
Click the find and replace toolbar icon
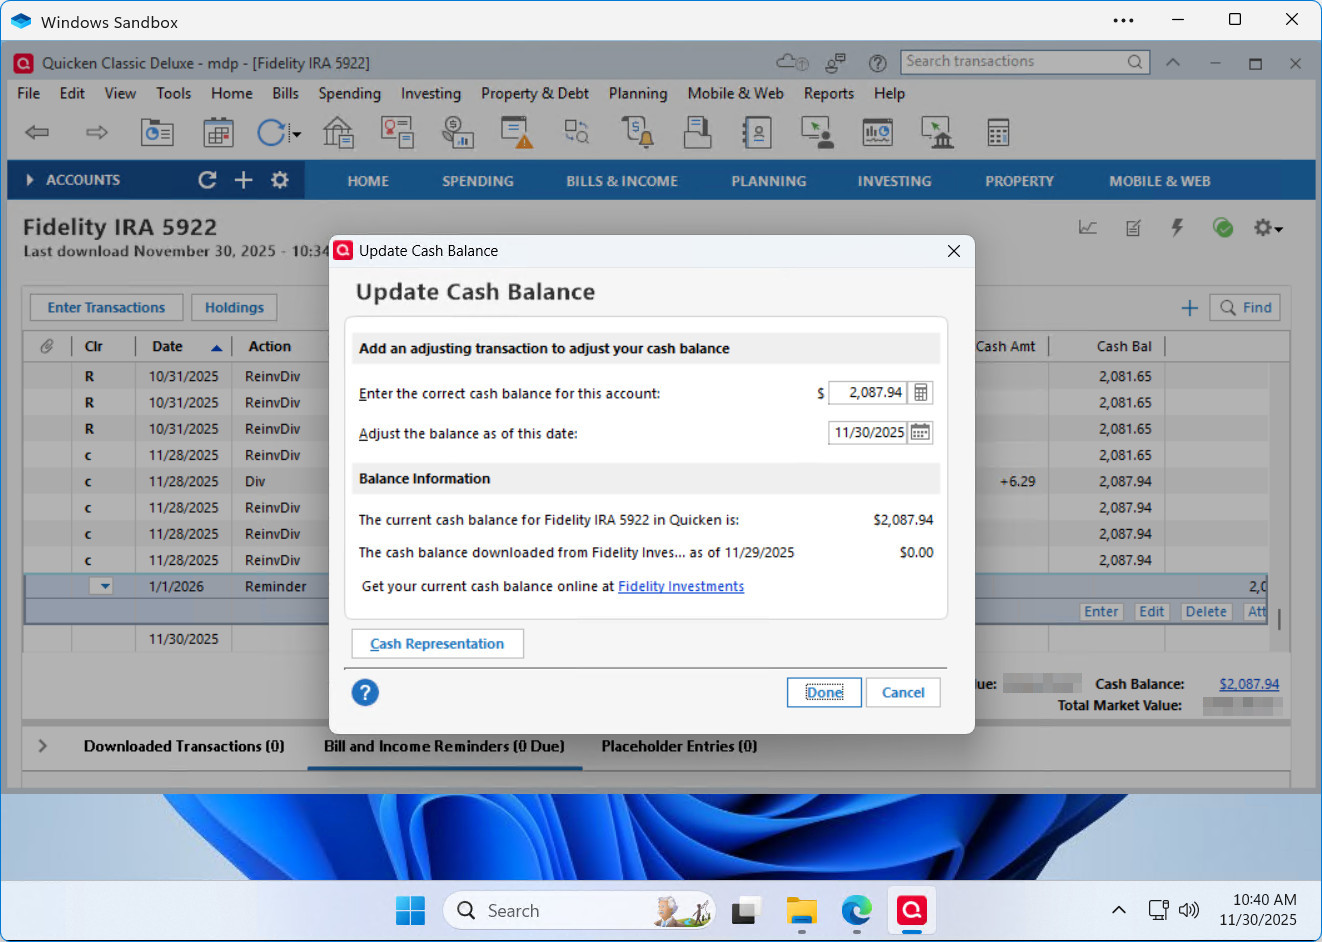coord(577,132)
